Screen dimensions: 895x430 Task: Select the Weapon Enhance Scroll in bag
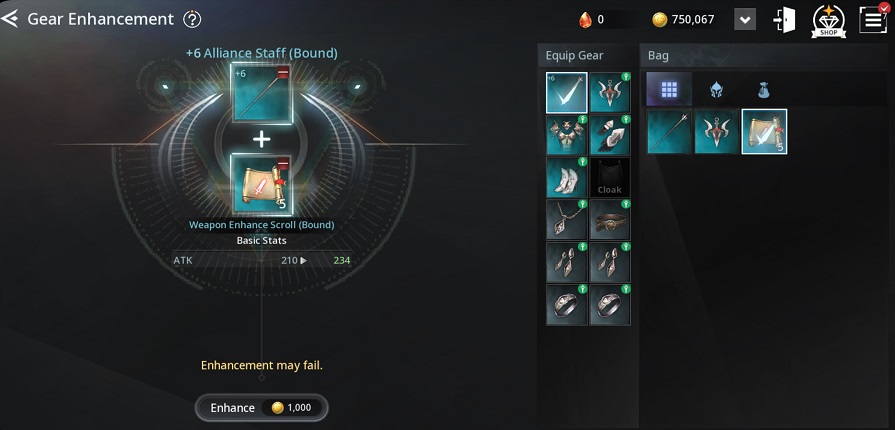(x=764, y=131)
